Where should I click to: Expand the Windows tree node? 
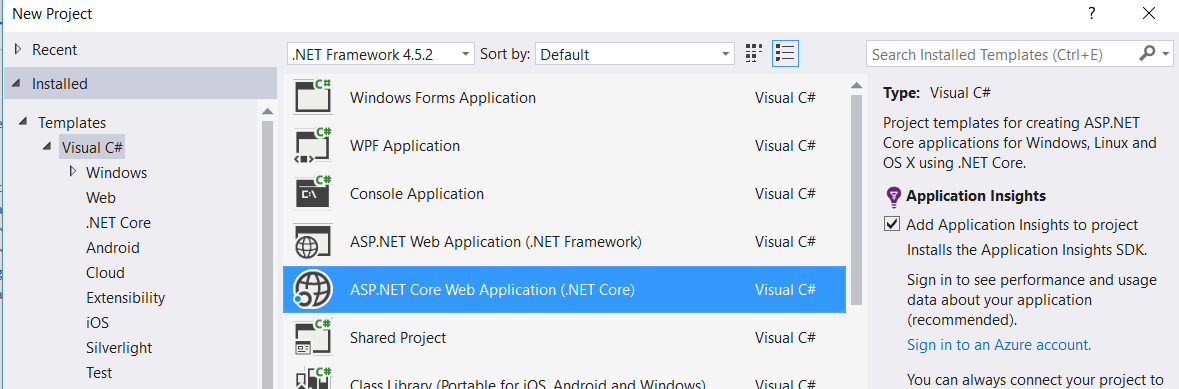(73, 172)
